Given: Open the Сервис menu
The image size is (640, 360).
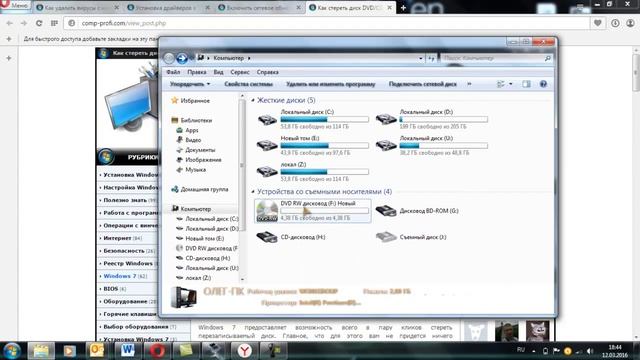Looking at the screenshot, I should pyautogui.click(x=240, y=72).
